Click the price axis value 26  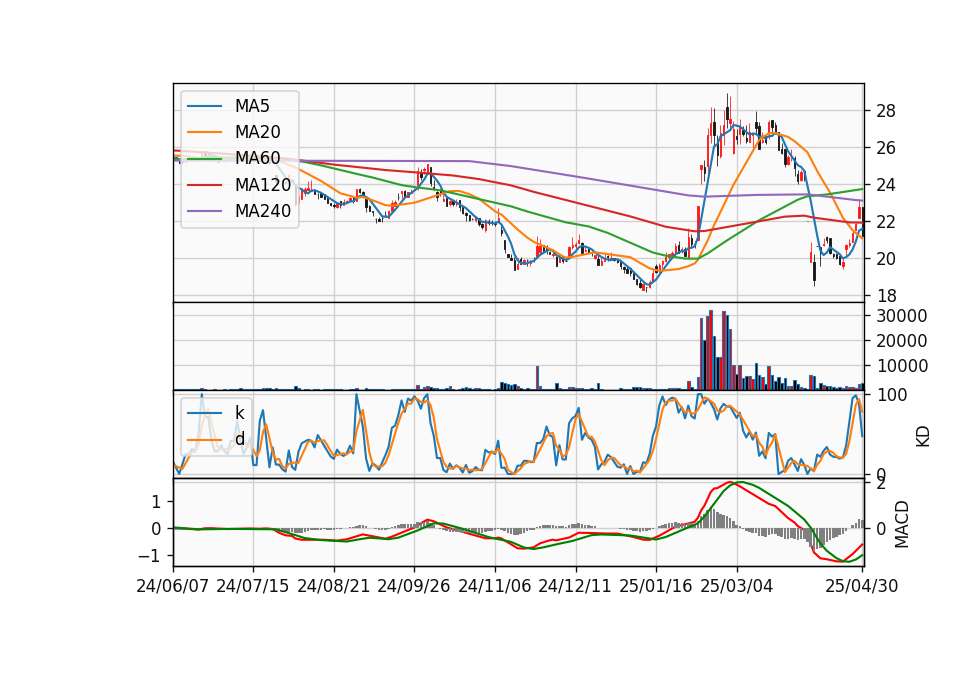point(886,148)
